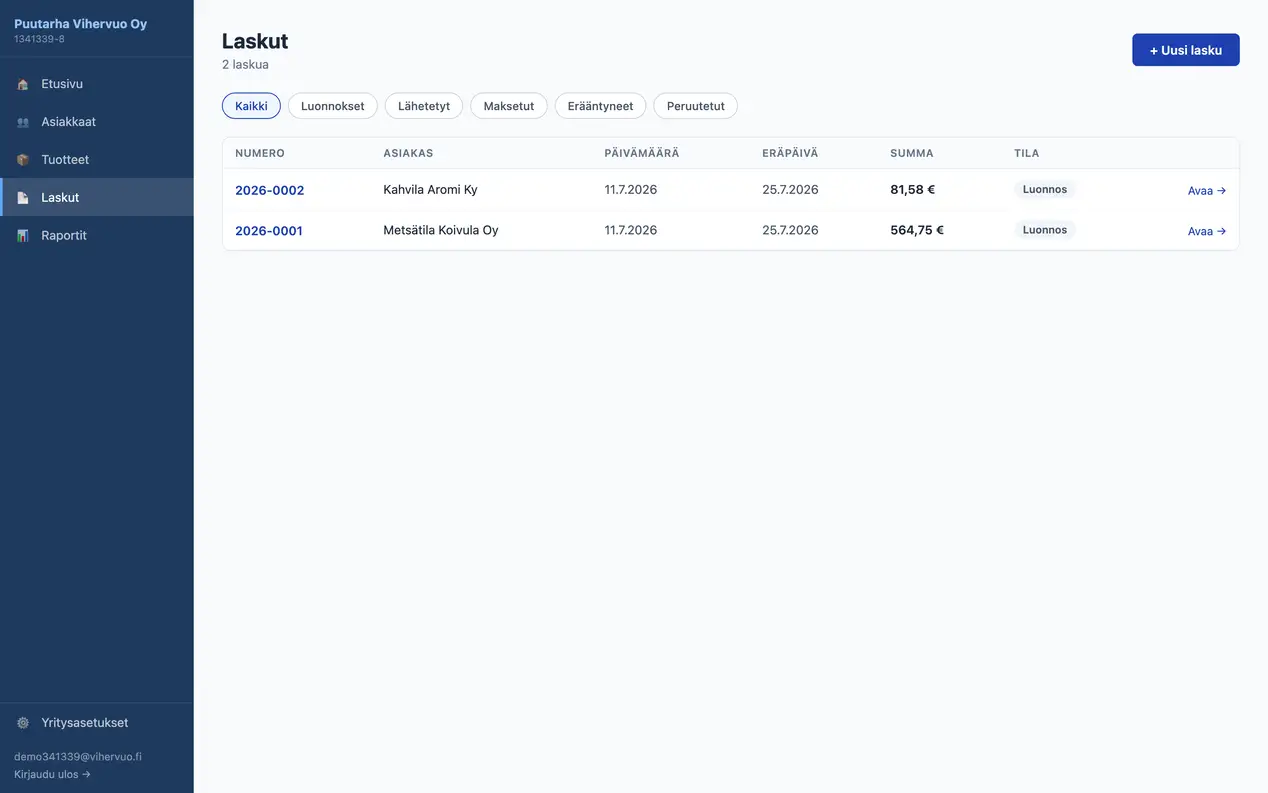Click the TILA column header

pos(1027,153)
